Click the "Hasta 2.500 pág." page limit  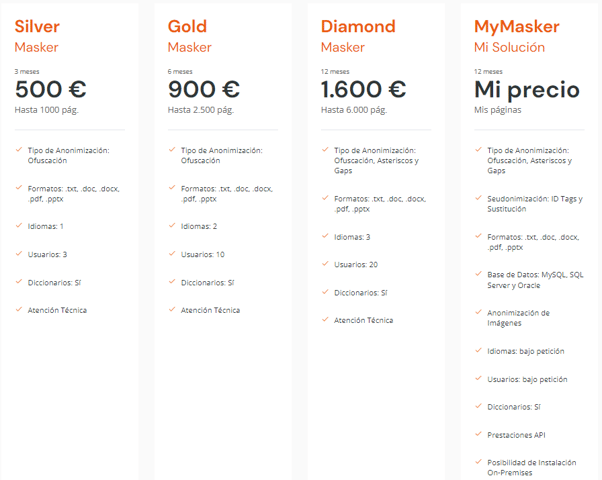[x=201, y=108]
